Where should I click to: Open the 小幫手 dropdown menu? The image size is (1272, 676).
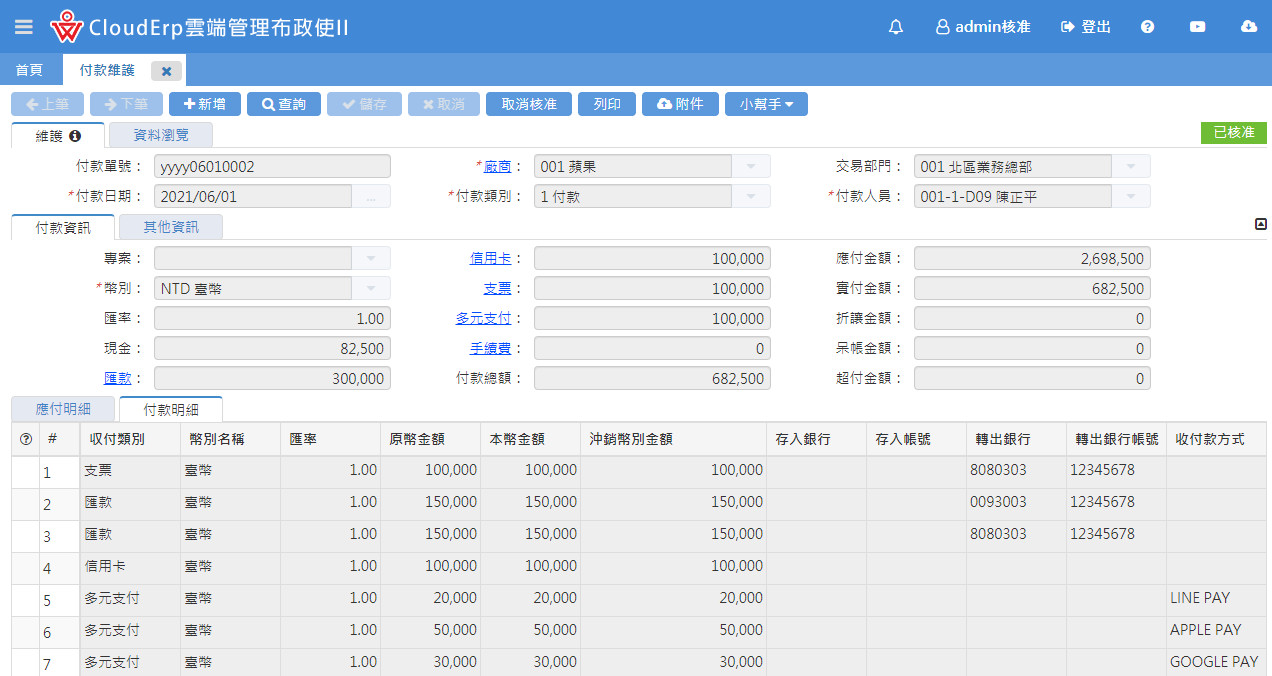click(x=765, y=104)
